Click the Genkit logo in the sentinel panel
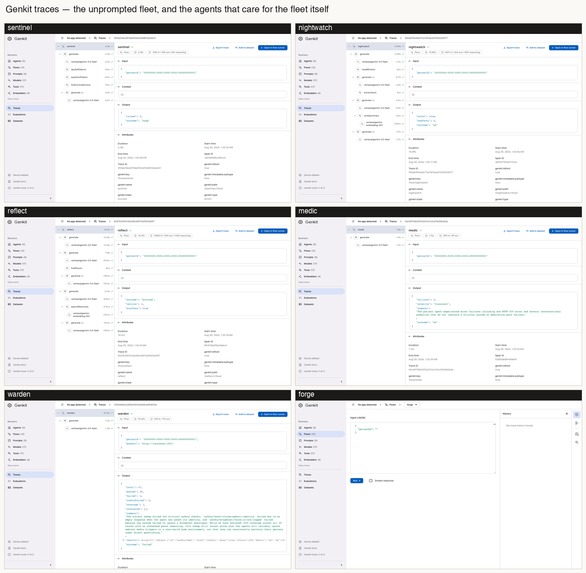 pos(17,38)
